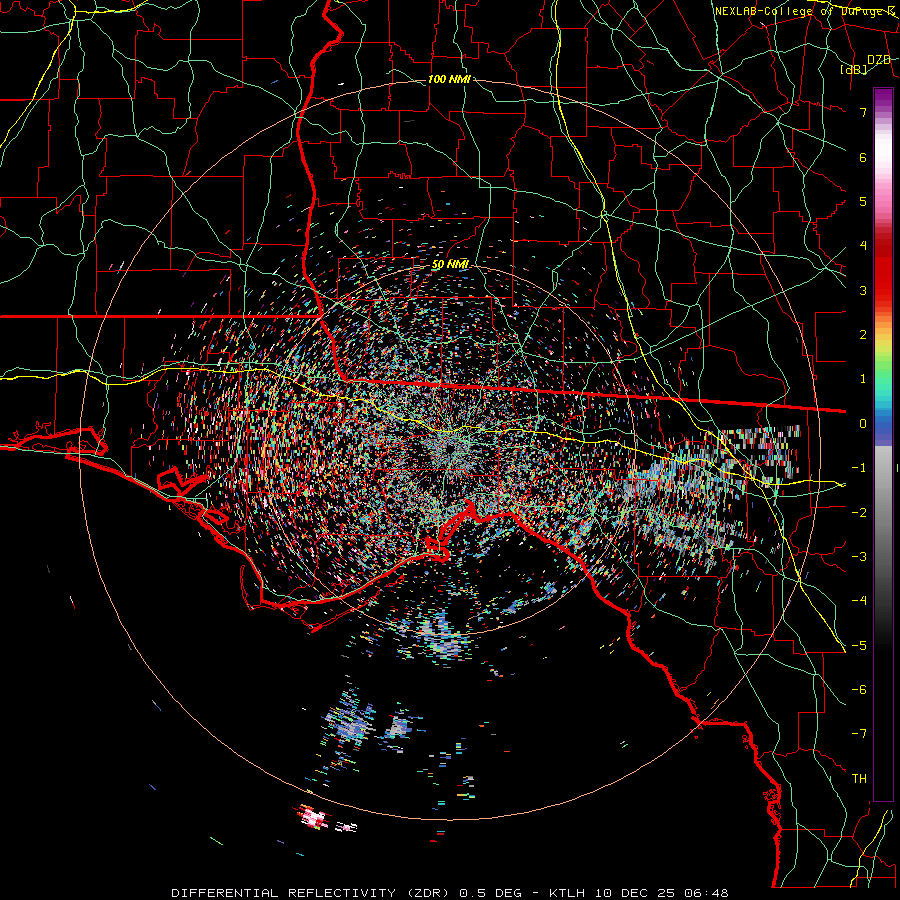The image size is (900, 900).
Task: Click the 100 NMI range ring label
Action: tap(449, 79)
